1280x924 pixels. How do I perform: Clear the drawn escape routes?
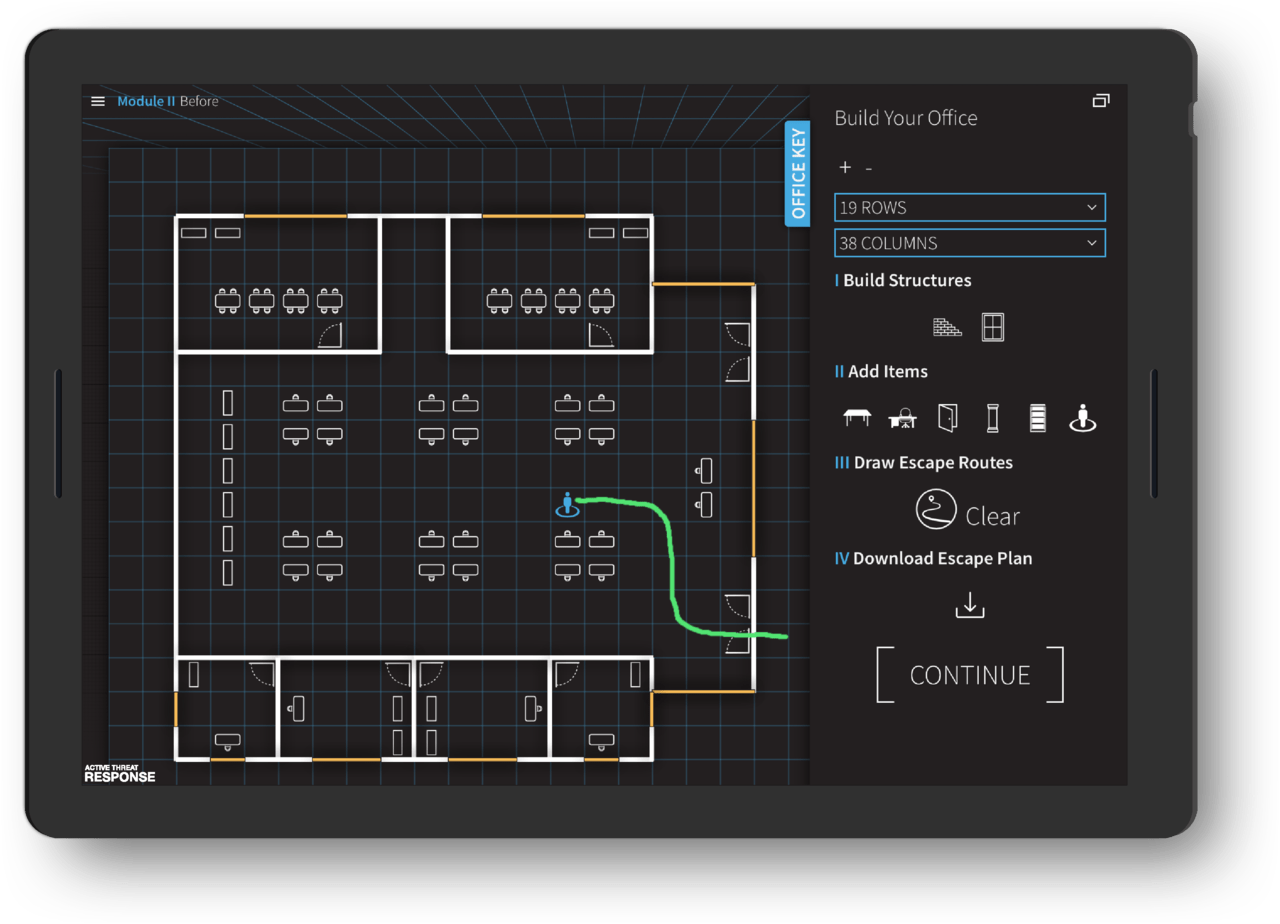click(992, 517)
